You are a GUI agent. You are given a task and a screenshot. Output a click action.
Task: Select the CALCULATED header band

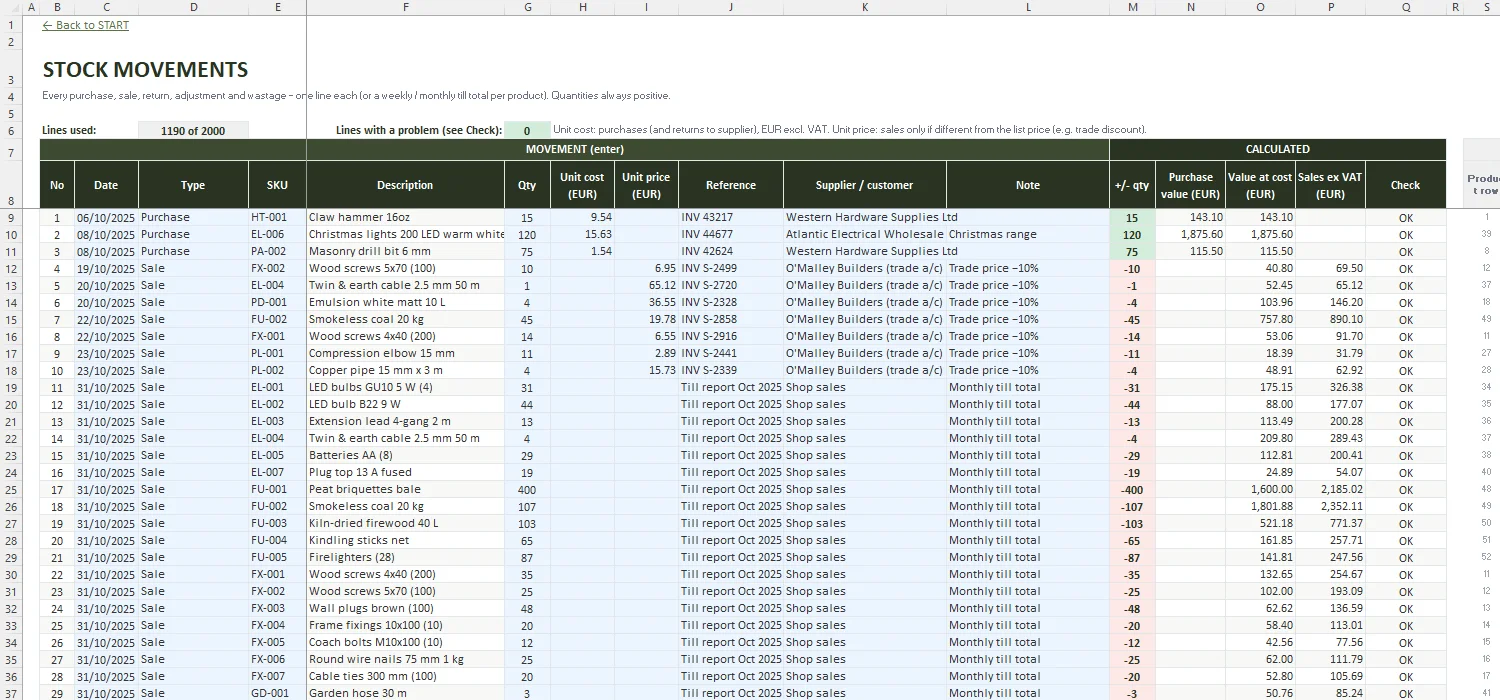(1278, 149)
